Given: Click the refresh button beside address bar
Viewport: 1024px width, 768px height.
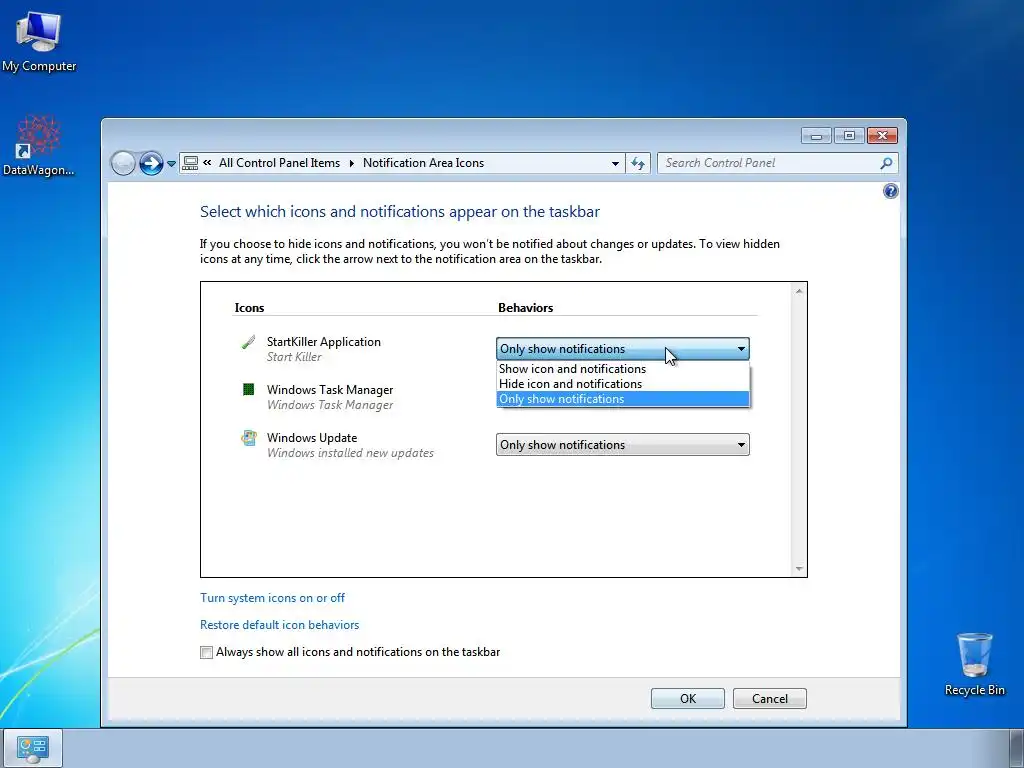Looking at the screenshot, I should click(638, 163).
